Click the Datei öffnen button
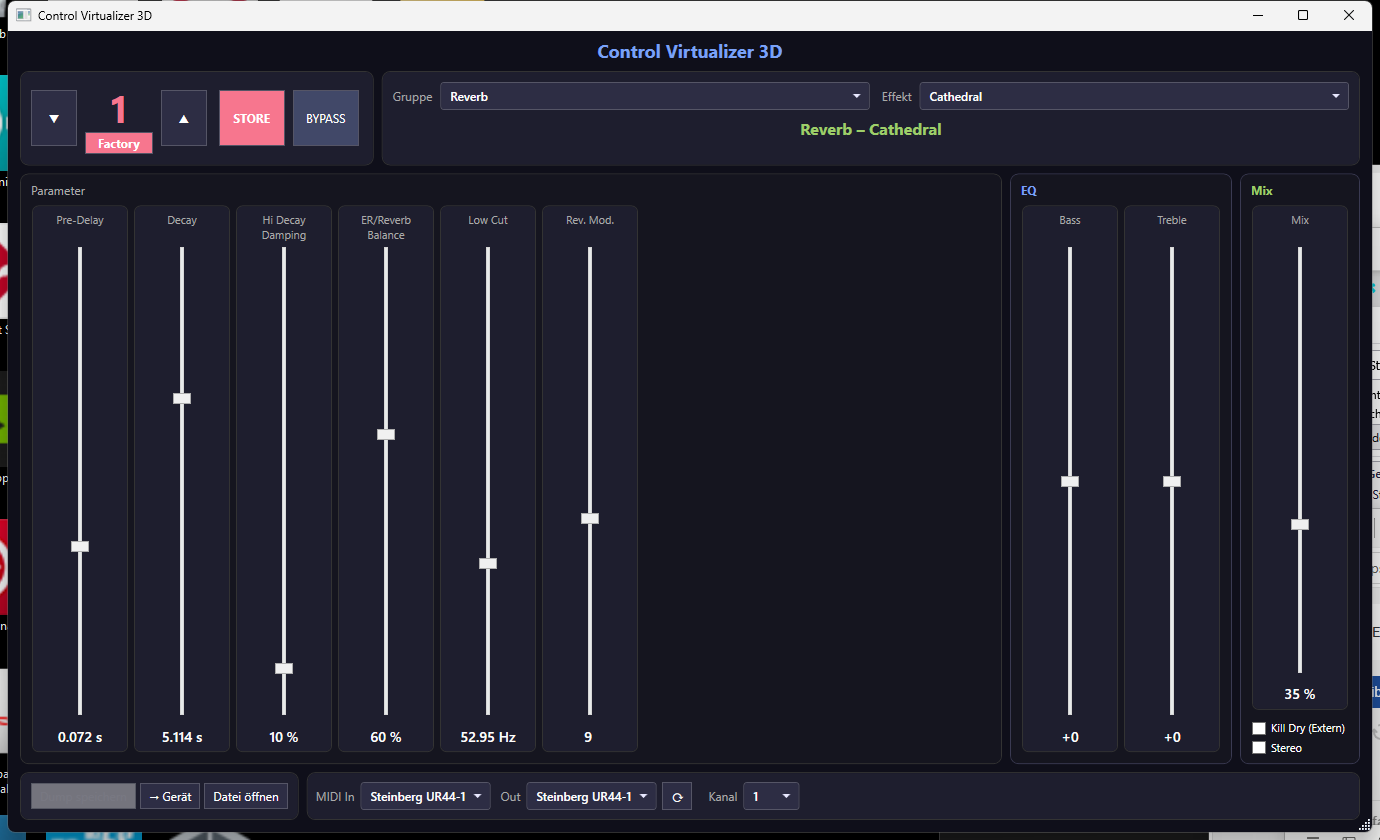Viewport: 1380px width, 840px height. click(x=246, y=797)
